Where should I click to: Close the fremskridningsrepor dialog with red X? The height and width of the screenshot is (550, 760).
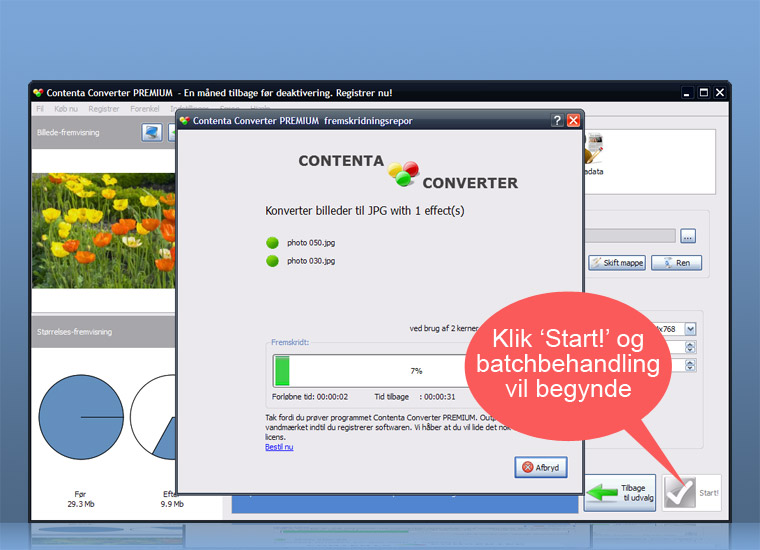coord(573,121)
